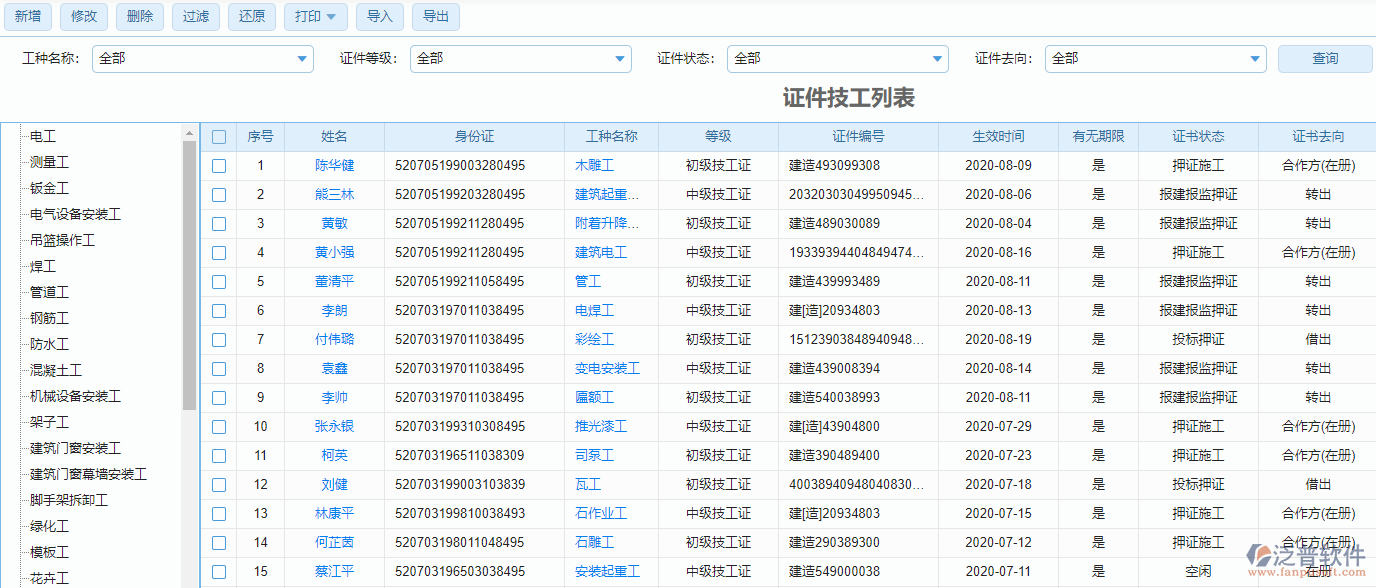Check the checkbox for row 陈华健
Viewport: 1376px width, 588px height.
tap(219, 165)
